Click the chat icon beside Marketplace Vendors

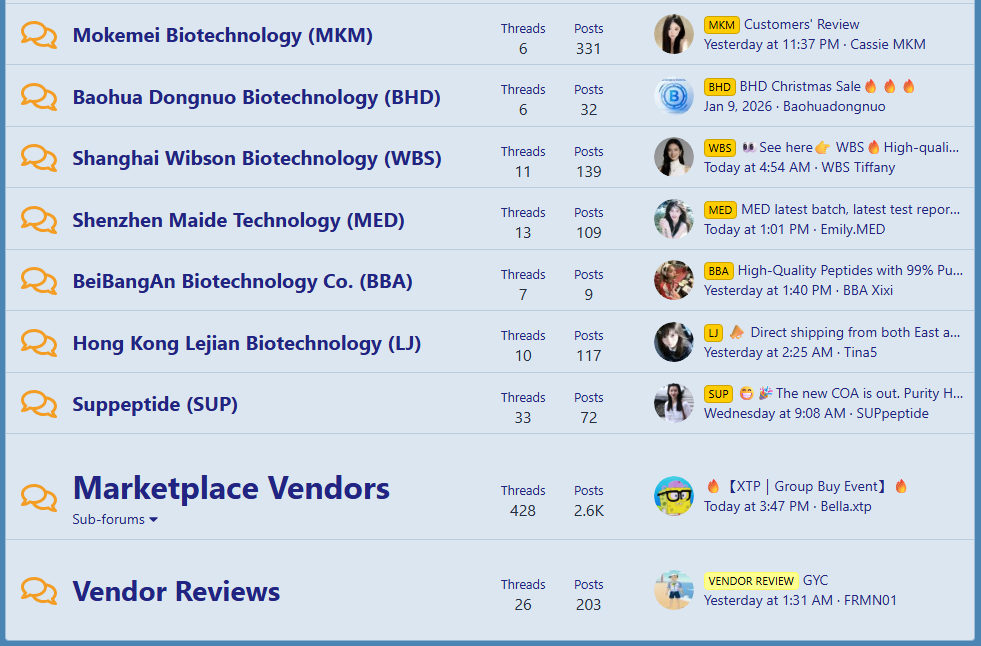tap(39, 498)
